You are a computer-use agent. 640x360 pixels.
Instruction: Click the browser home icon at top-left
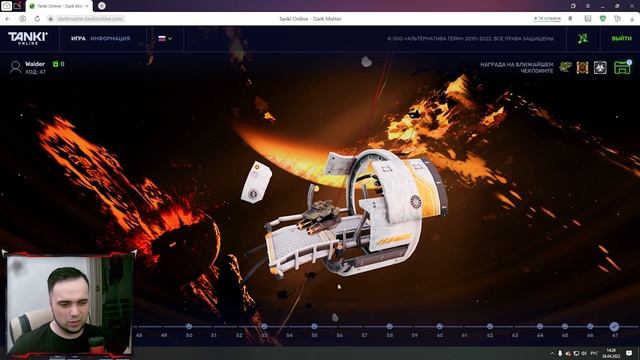point(7,6)
